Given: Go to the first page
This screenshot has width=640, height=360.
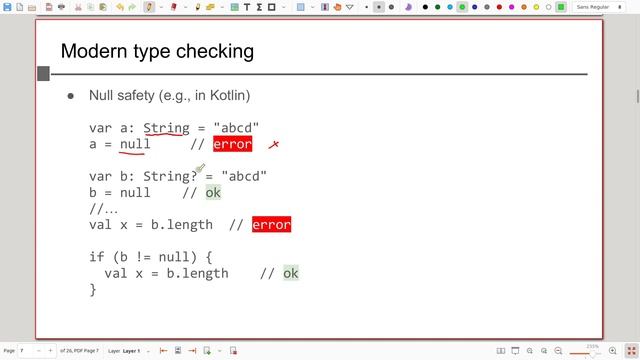Looking at the screenshot, I should point(163,351).
